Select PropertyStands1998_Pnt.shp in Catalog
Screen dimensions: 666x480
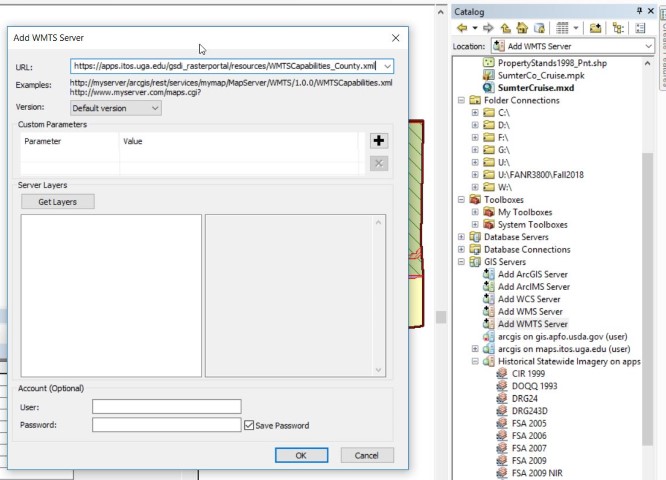552,63
